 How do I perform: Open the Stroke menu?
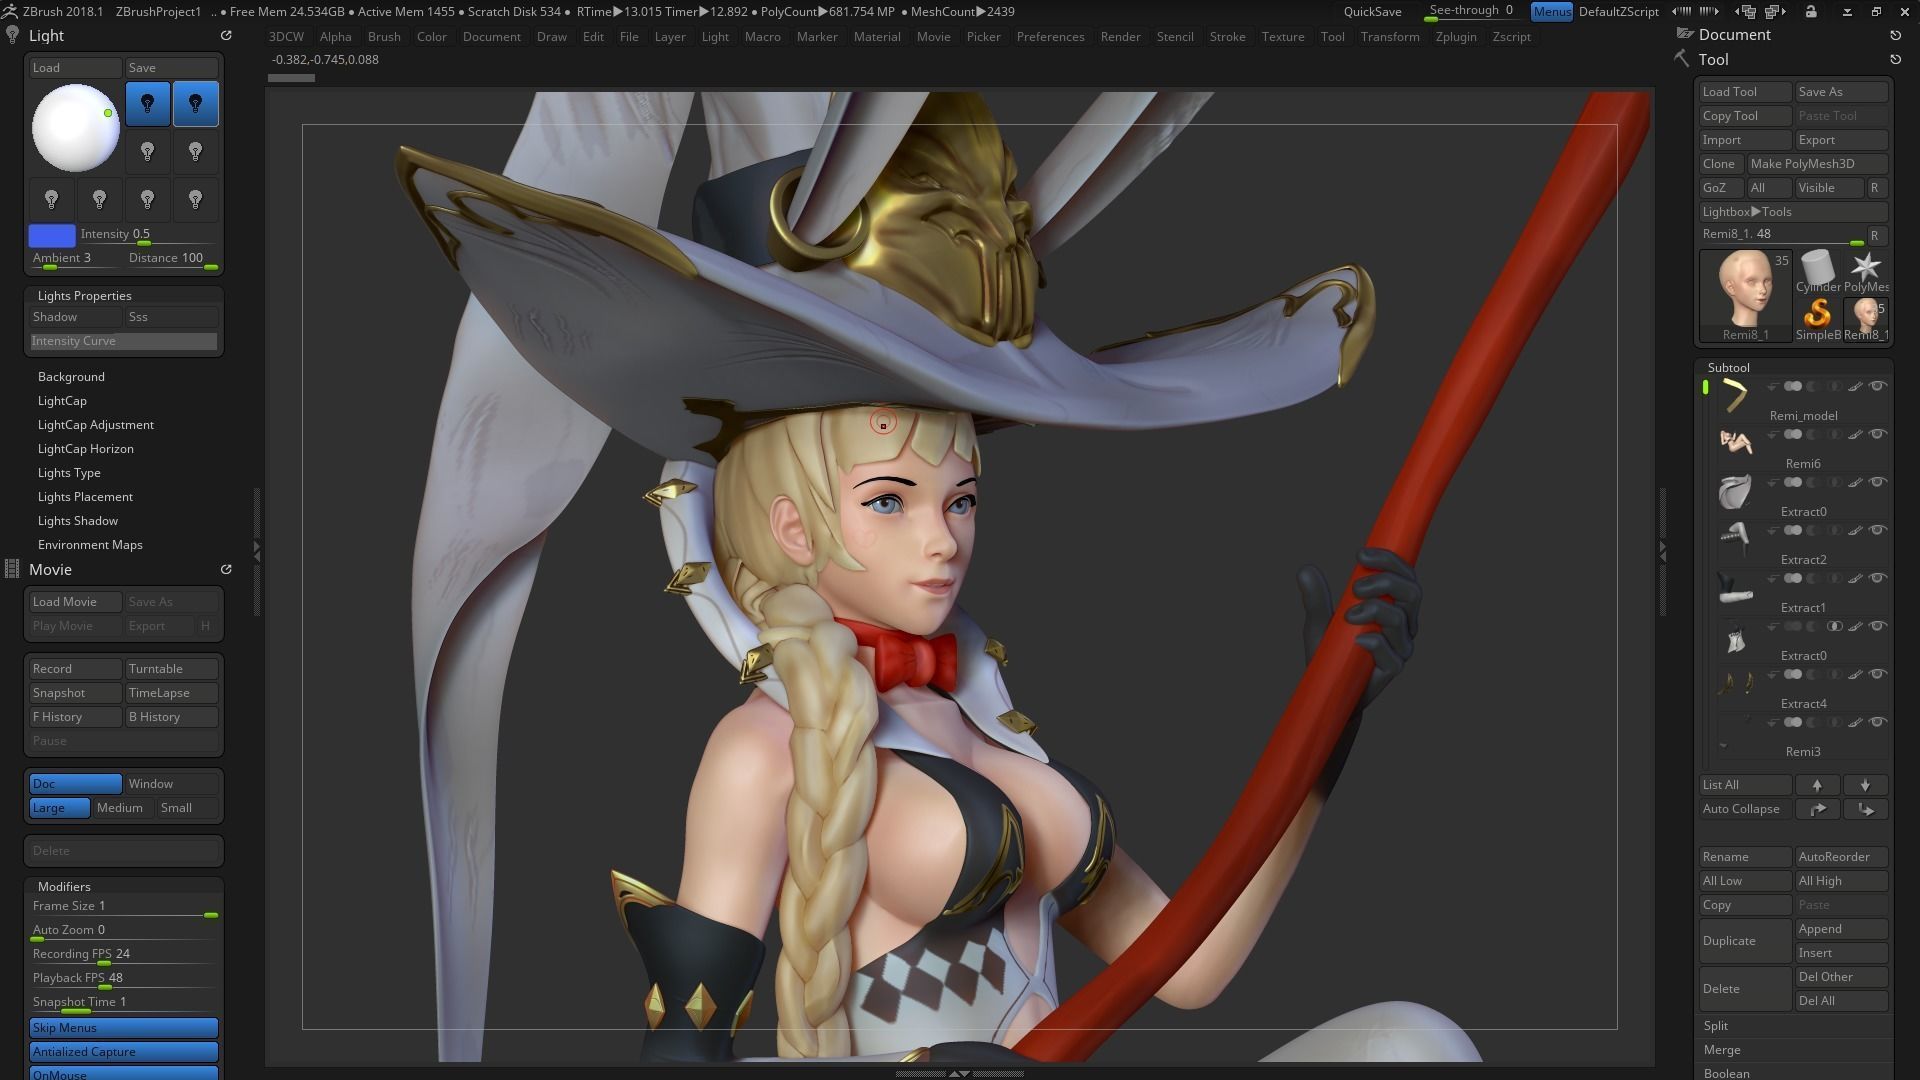click(1227, 37)
